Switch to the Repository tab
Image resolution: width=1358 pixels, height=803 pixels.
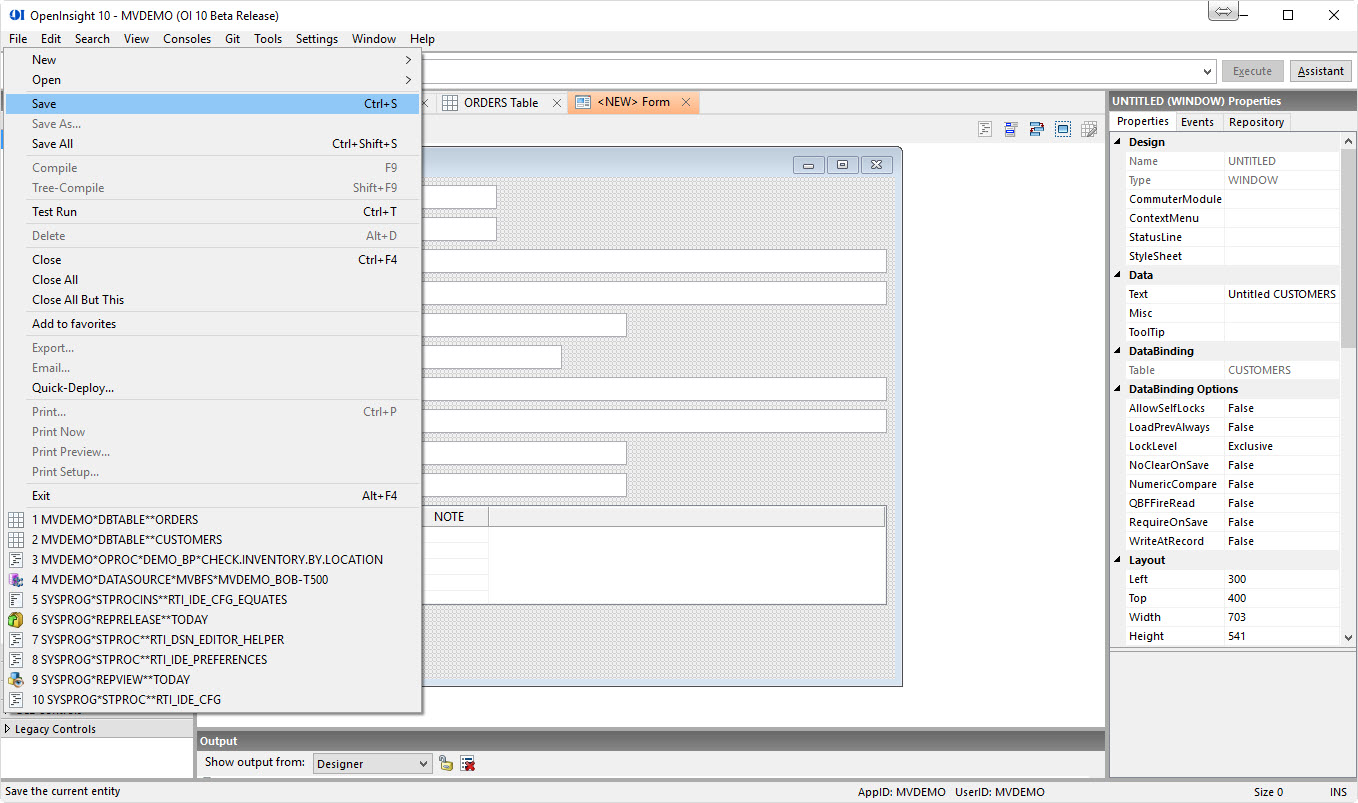pyautogui.click(x=1256, y=122)
